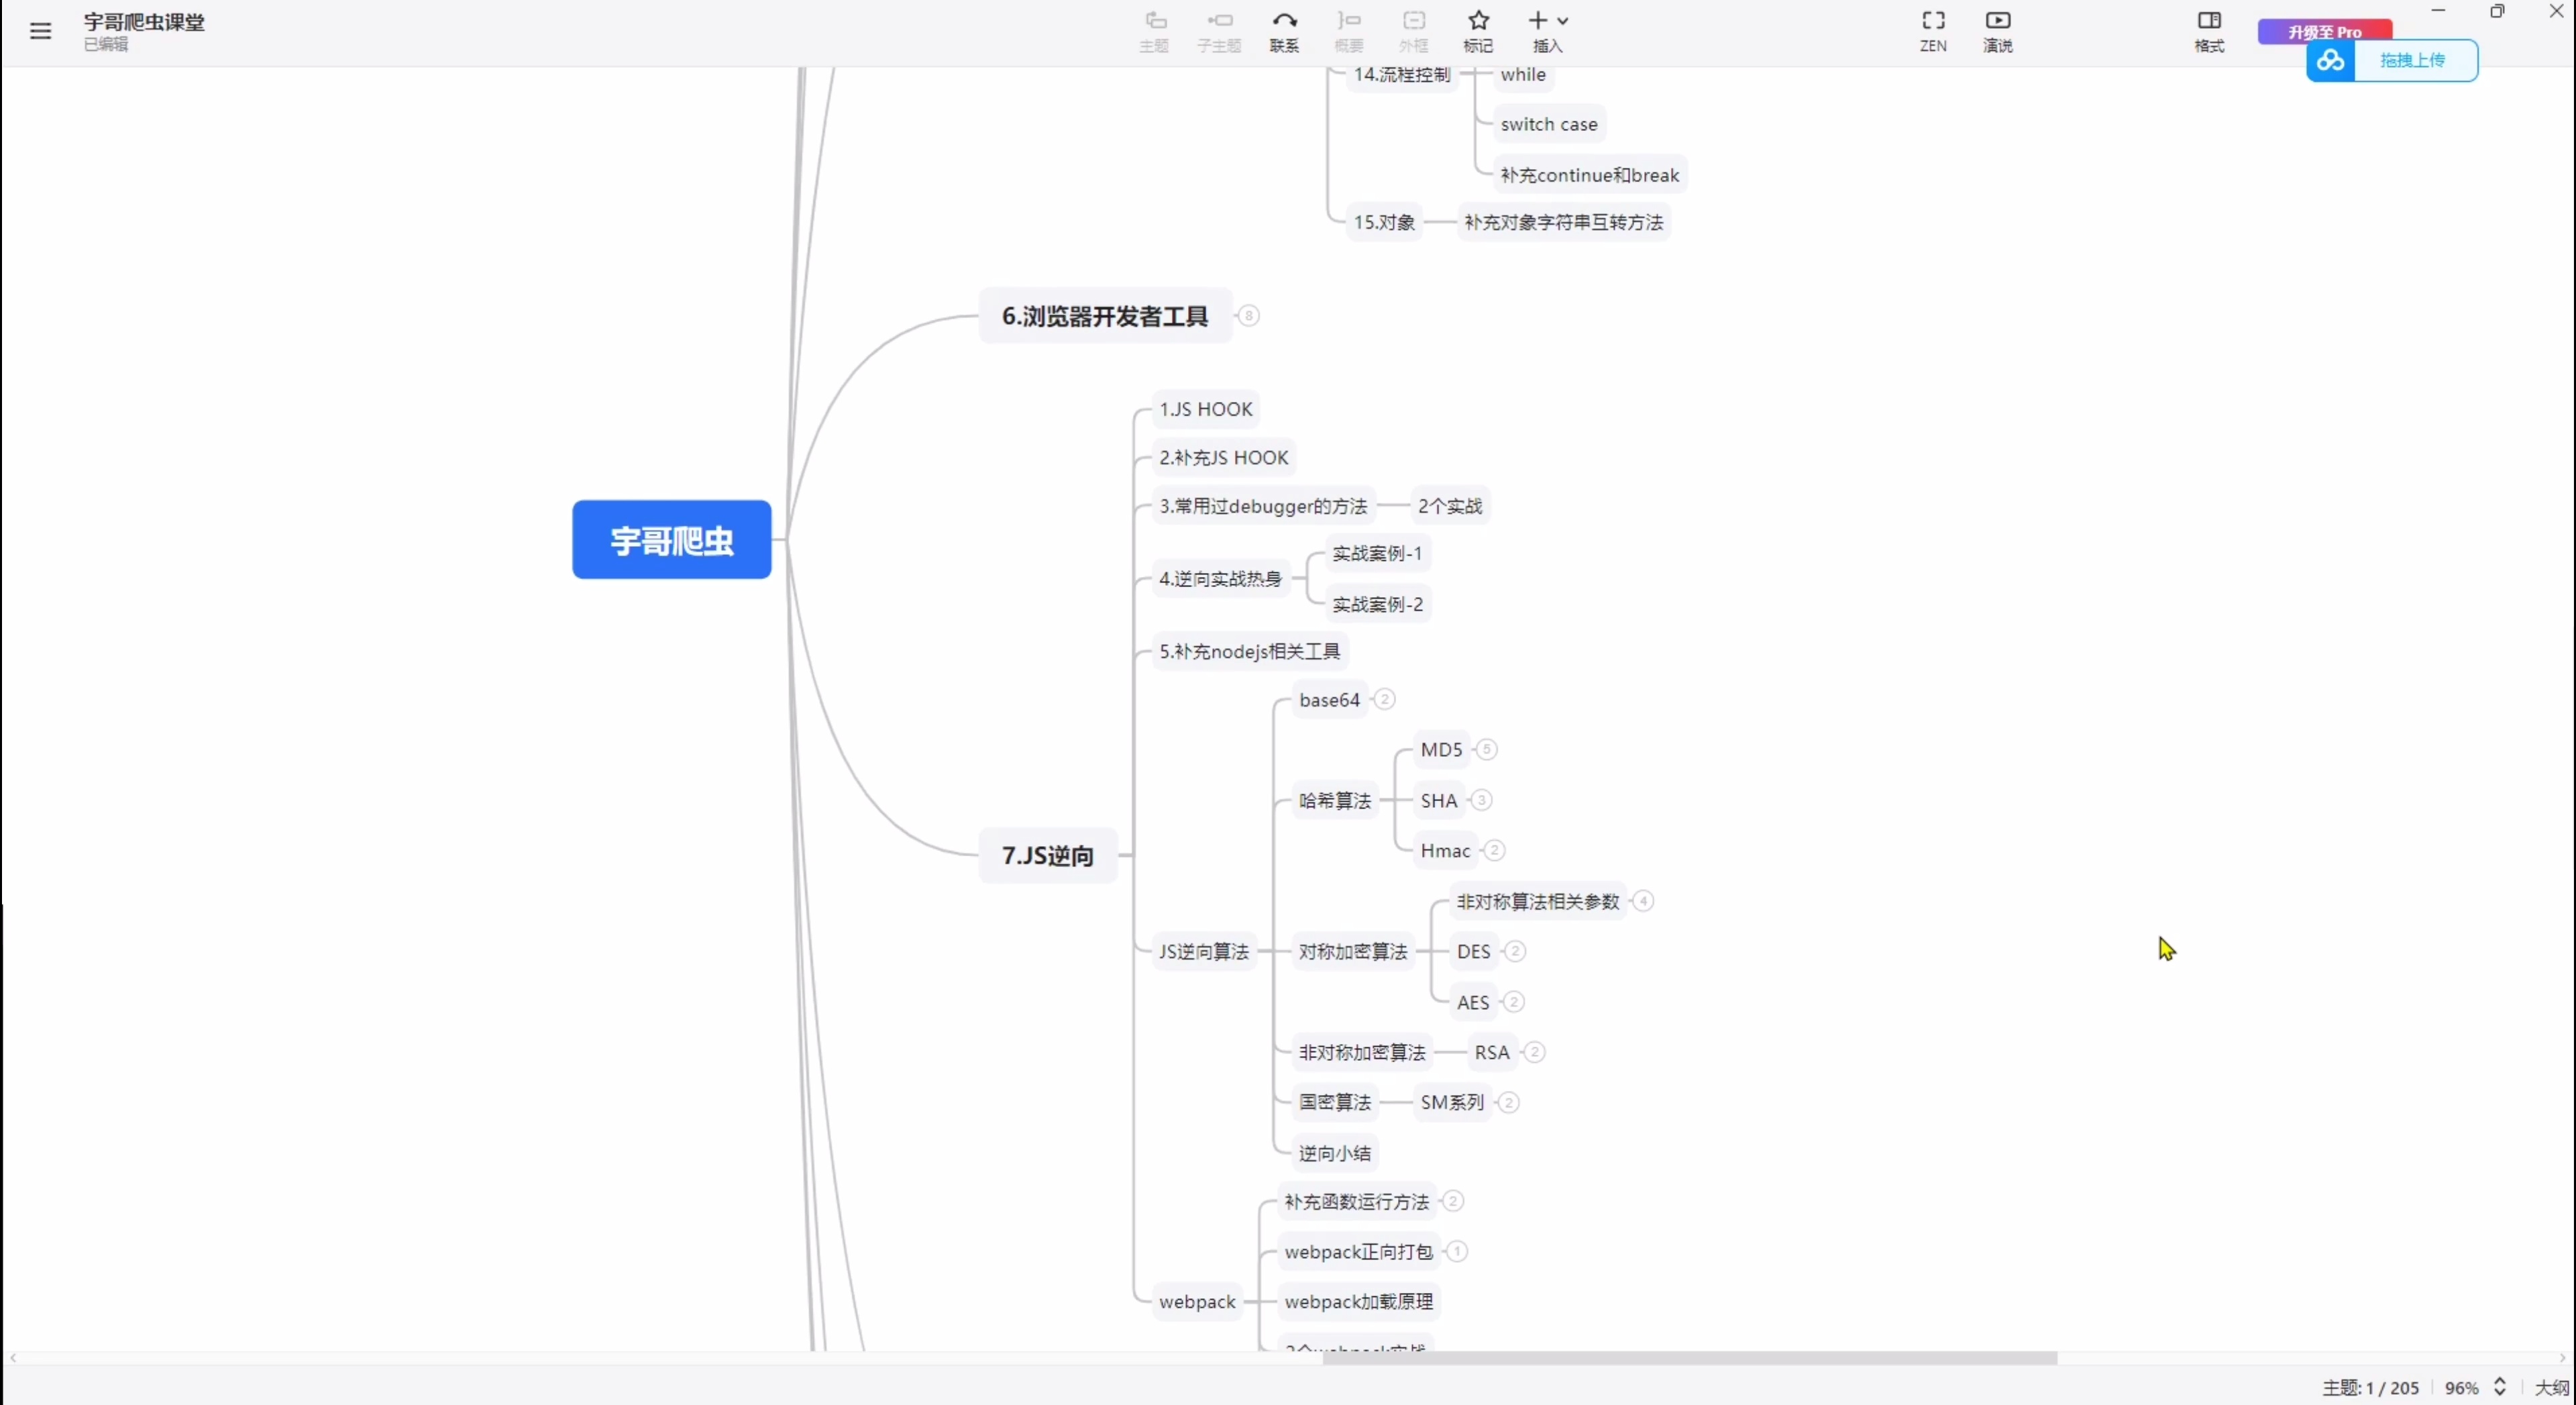Viewport: 2576px width, 1405px height.
Task: Select the 子主题 (subtopic) tool icon
Action: 1218,30
